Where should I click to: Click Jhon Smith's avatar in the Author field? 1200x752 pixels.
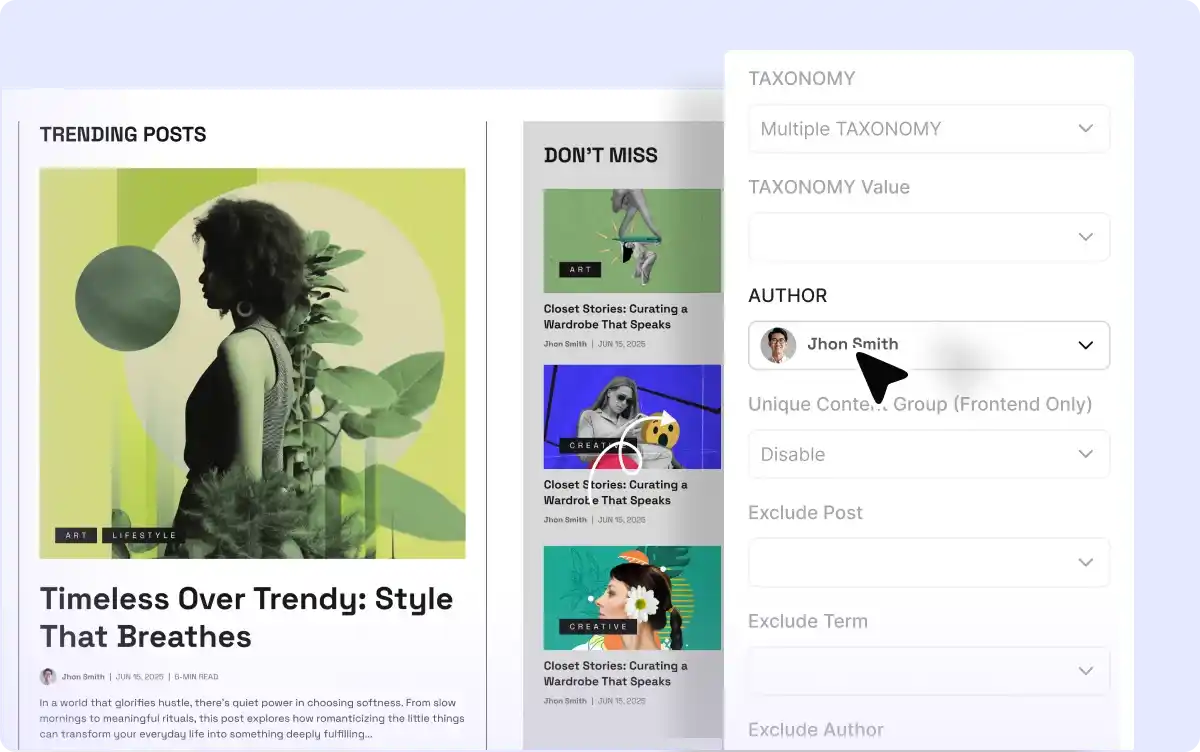(x=777, y=345)
